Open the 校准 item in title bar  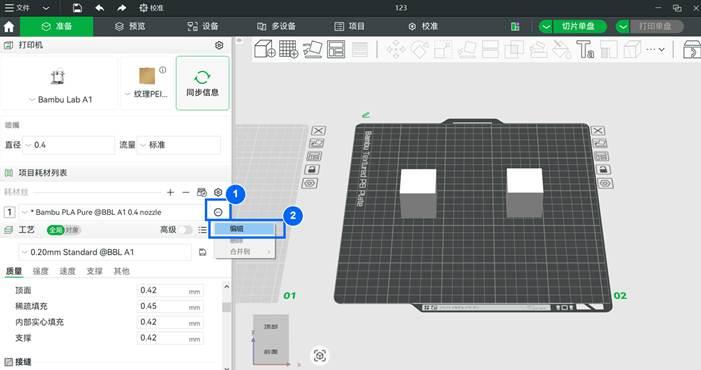(152, 8)
